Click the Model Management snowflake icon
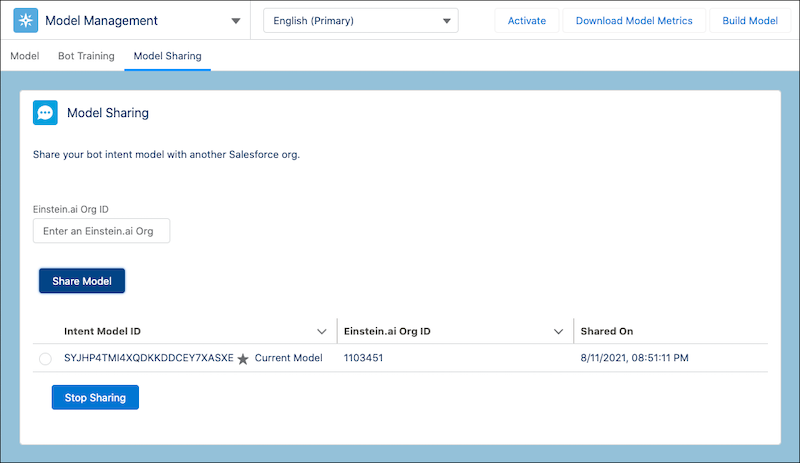This screenshot has width=800, height=463. [x=26, y=20]
